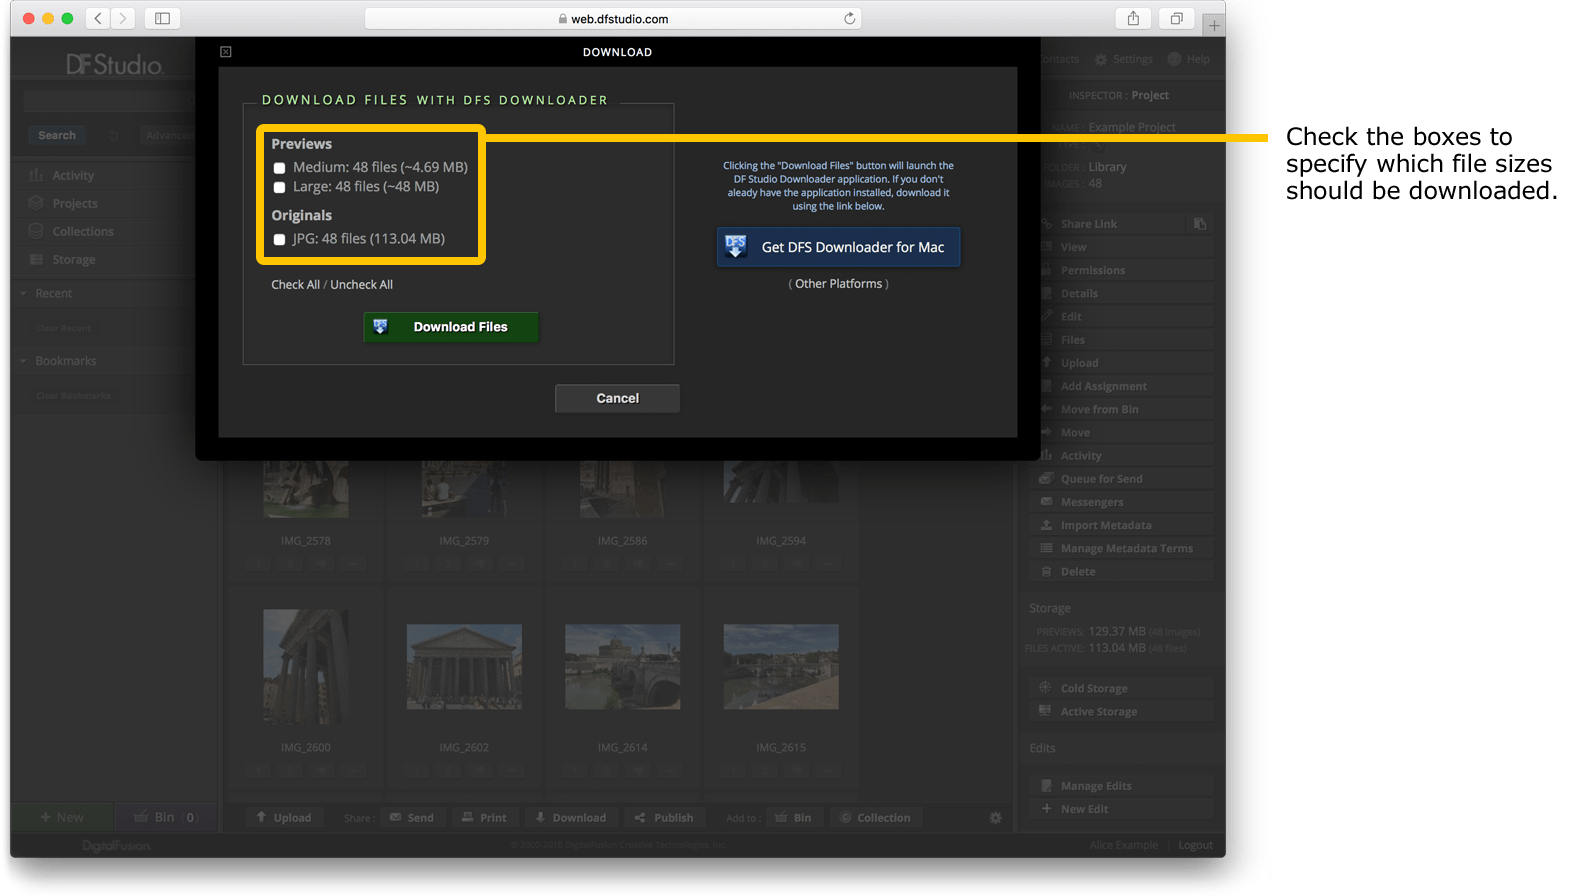Select the IMG_2614 thumbnail
The image size is (1580, 896).
click(622, 667)
